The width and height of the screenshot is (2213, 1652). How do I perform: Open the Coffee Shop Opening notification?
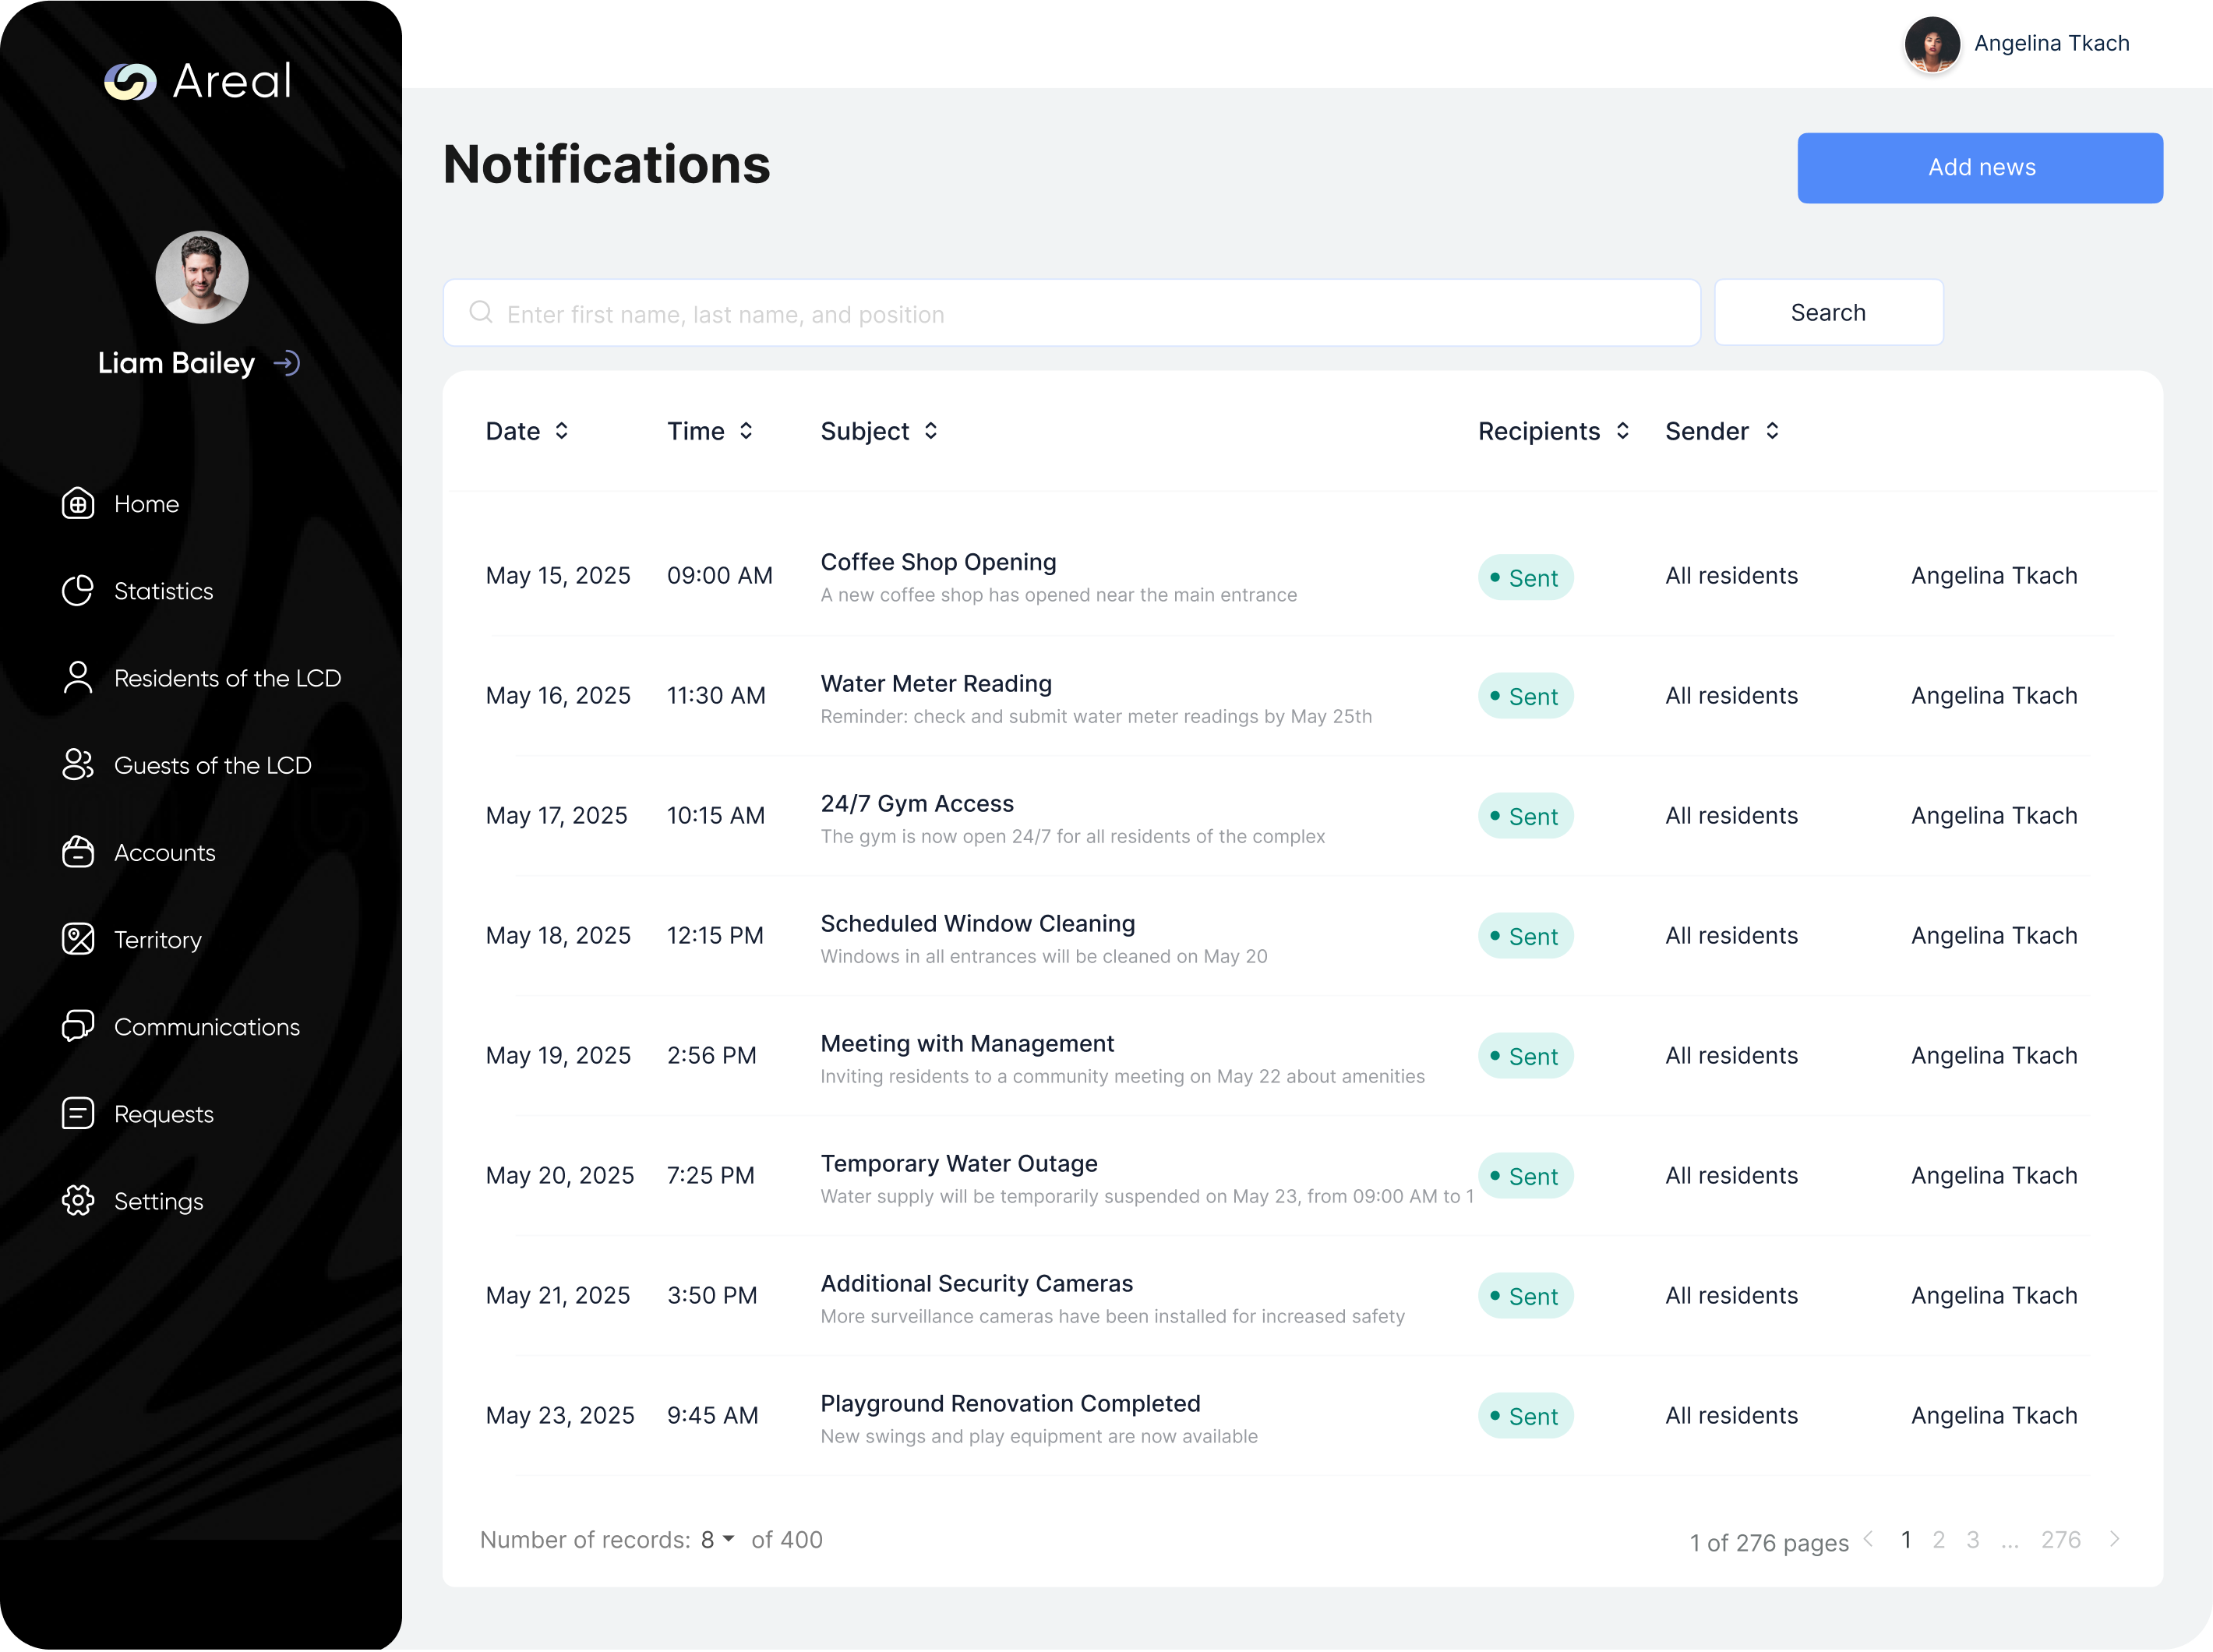coord(938,562)
